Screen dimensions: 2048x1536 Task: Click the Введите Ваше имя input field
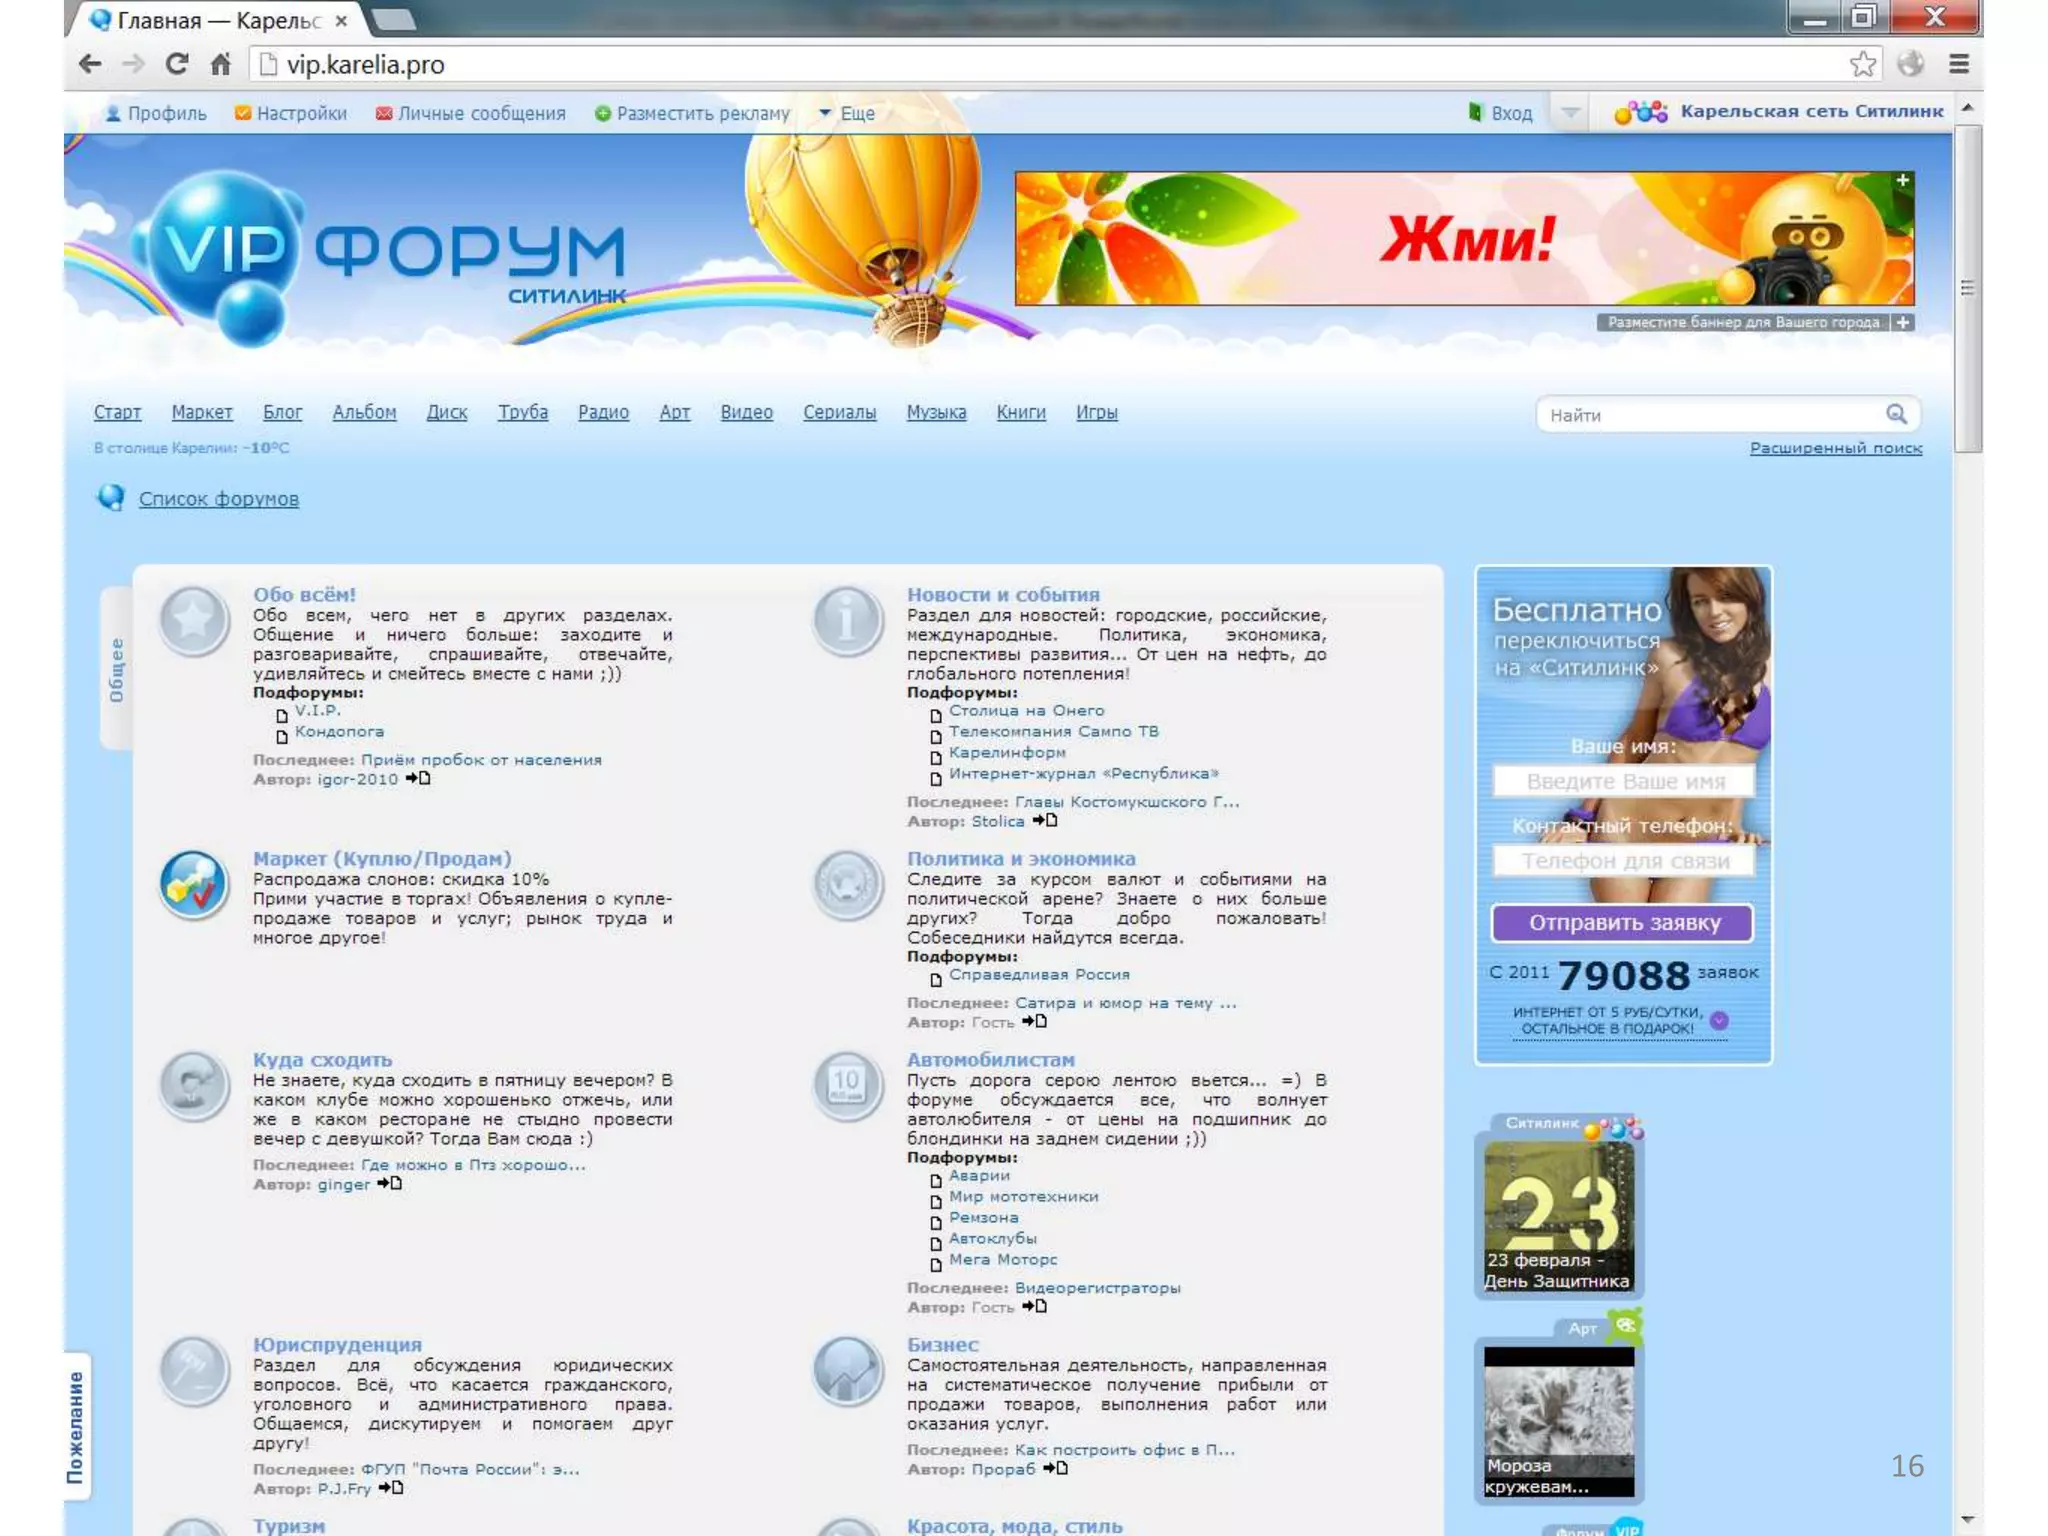click(x=1624, y=781)
